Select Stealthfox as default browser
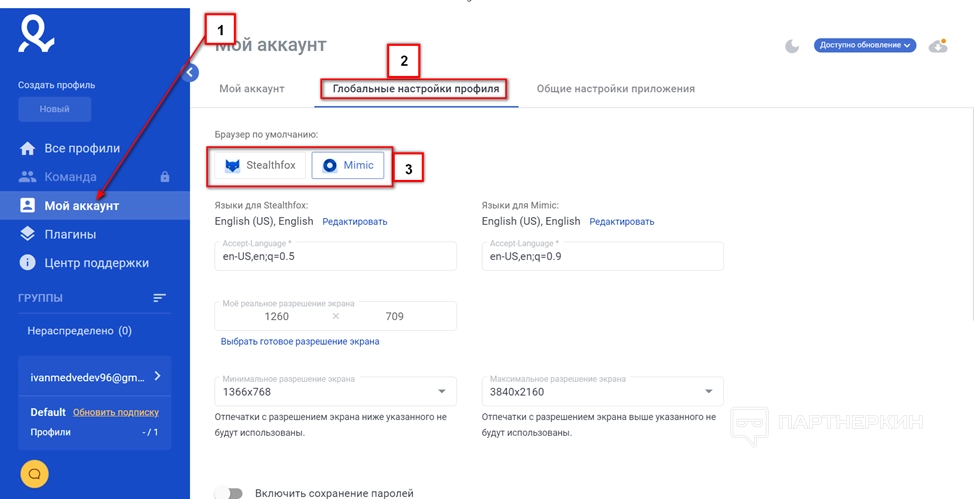 [x=259, y=166]
